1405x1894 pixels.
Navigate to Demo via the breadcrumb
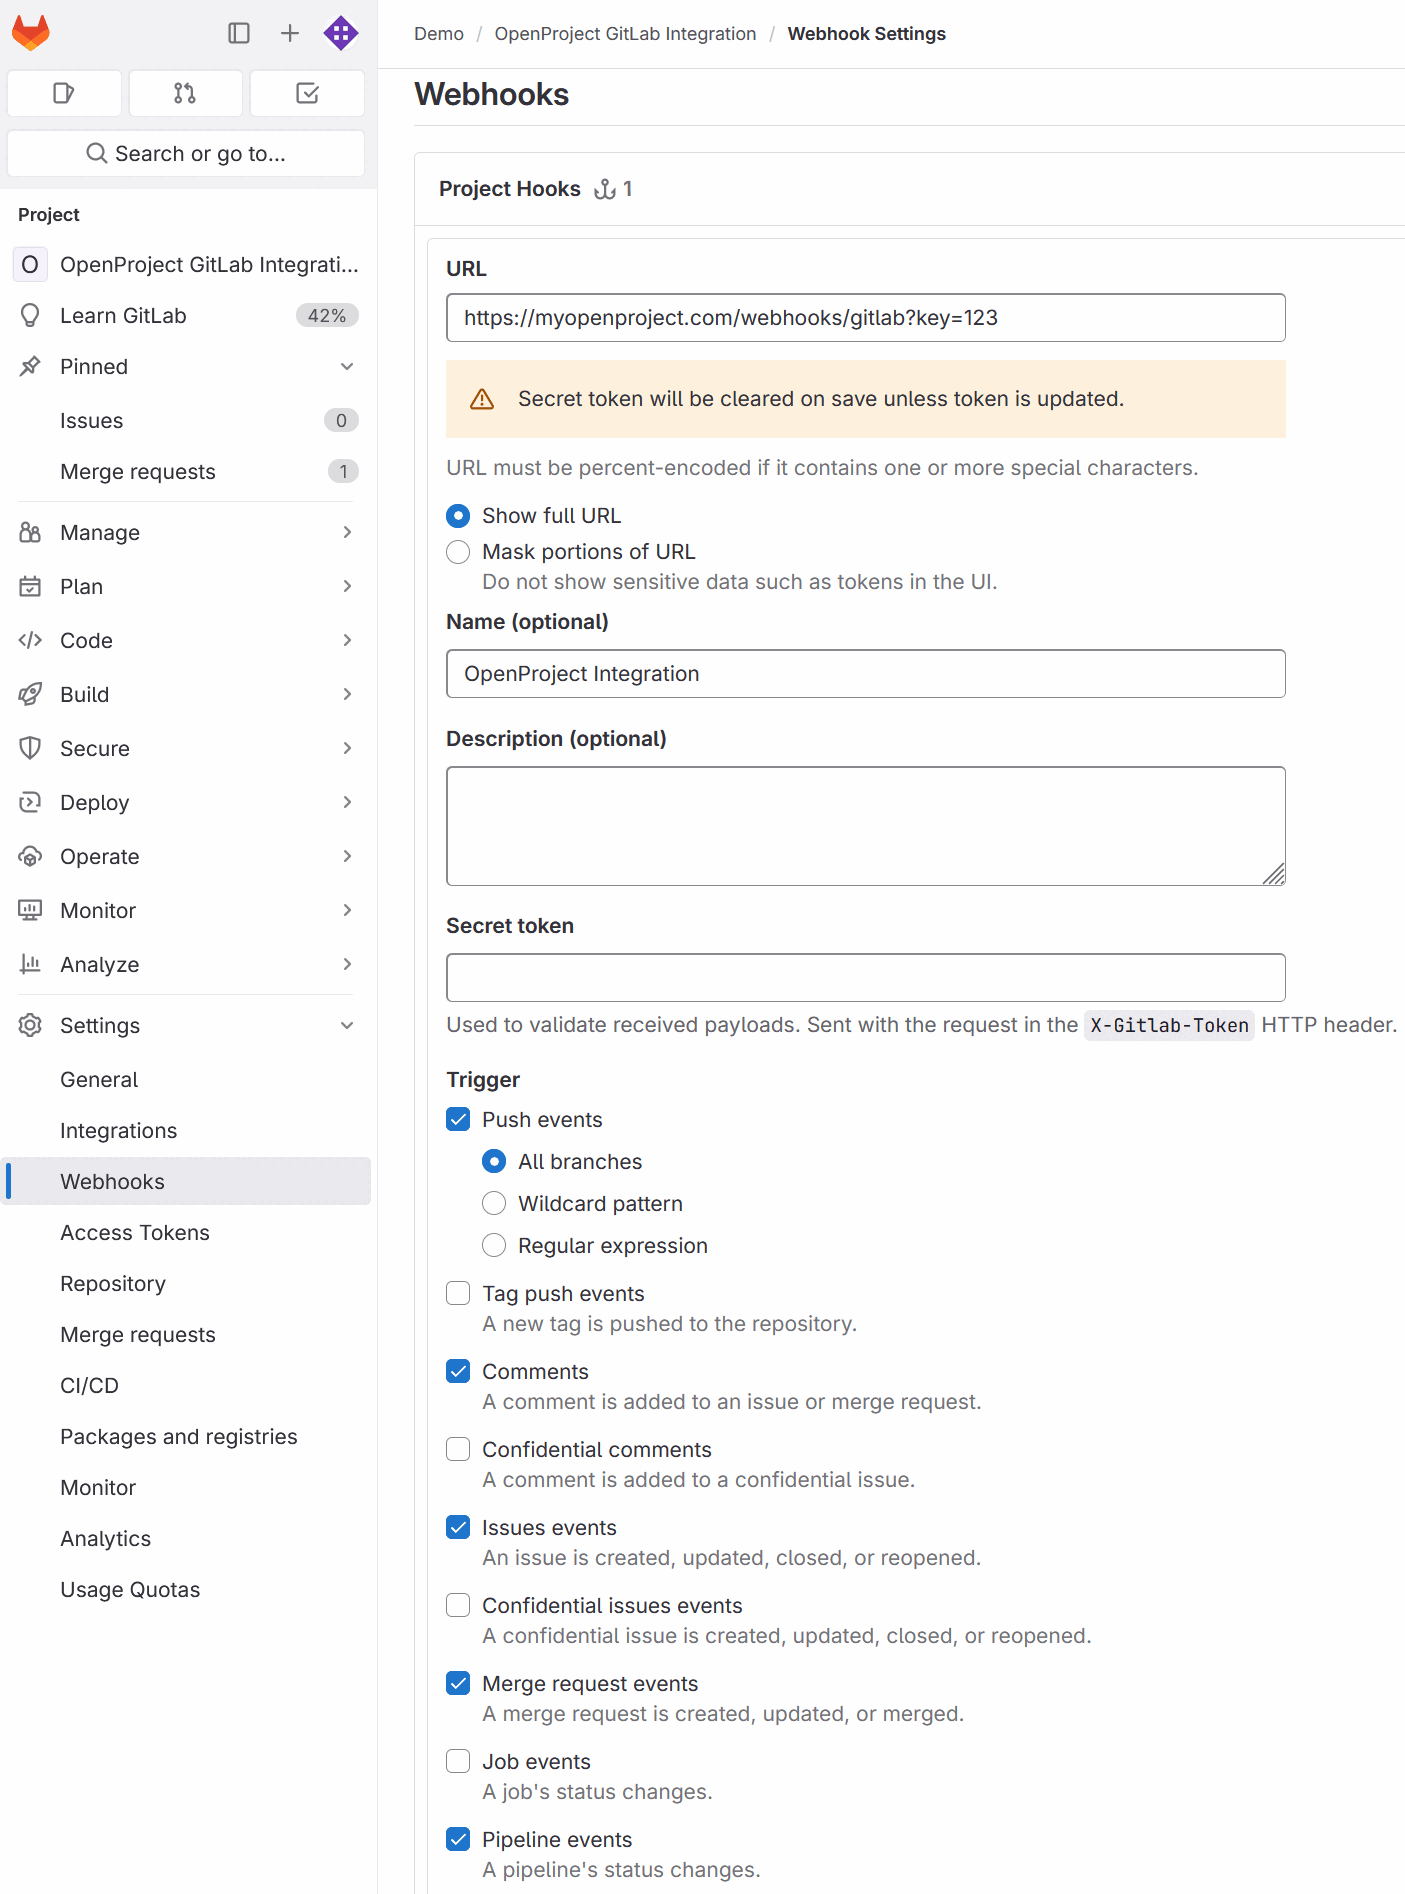pos(438,33)
